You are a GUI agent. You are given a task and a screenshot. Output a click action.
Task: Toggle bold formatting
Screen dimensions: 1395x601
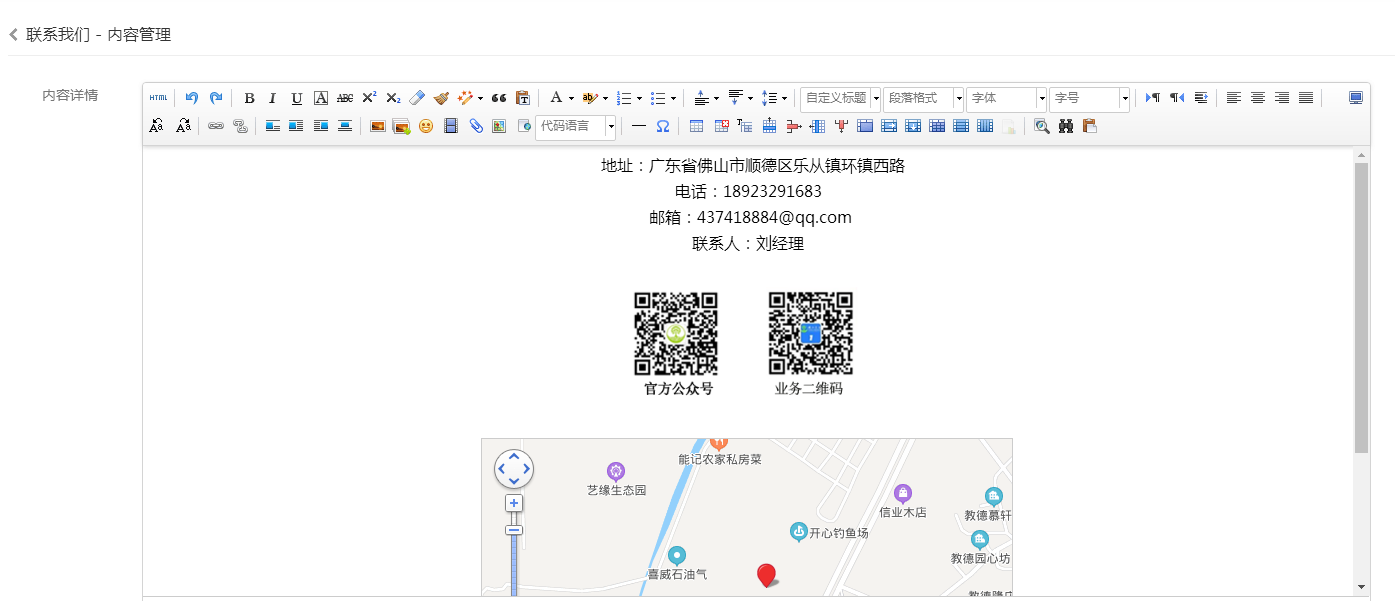pos(249,98)
